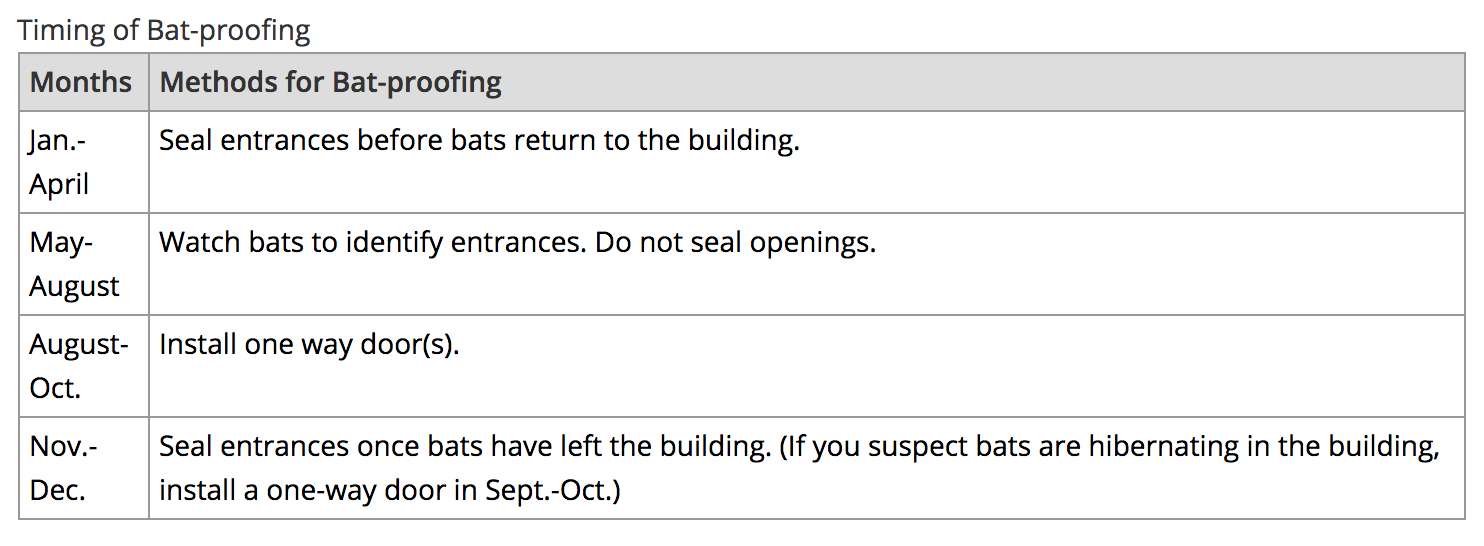Click "Seal entrances before bats return" text

click(x=400, y=140)
